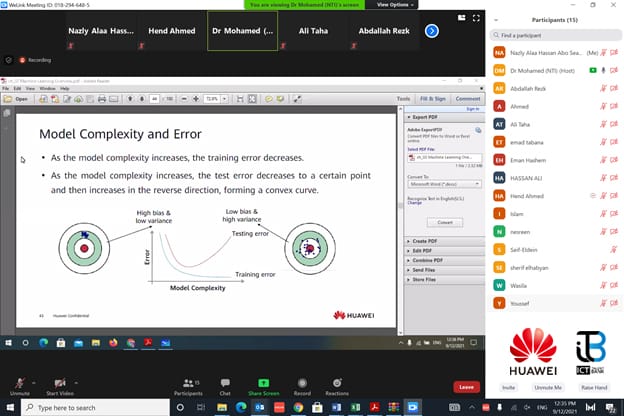Image resolution: width=624 pixels, height=416 pixels.
Task: Click the Start Video camera icon
Action: 61,384
